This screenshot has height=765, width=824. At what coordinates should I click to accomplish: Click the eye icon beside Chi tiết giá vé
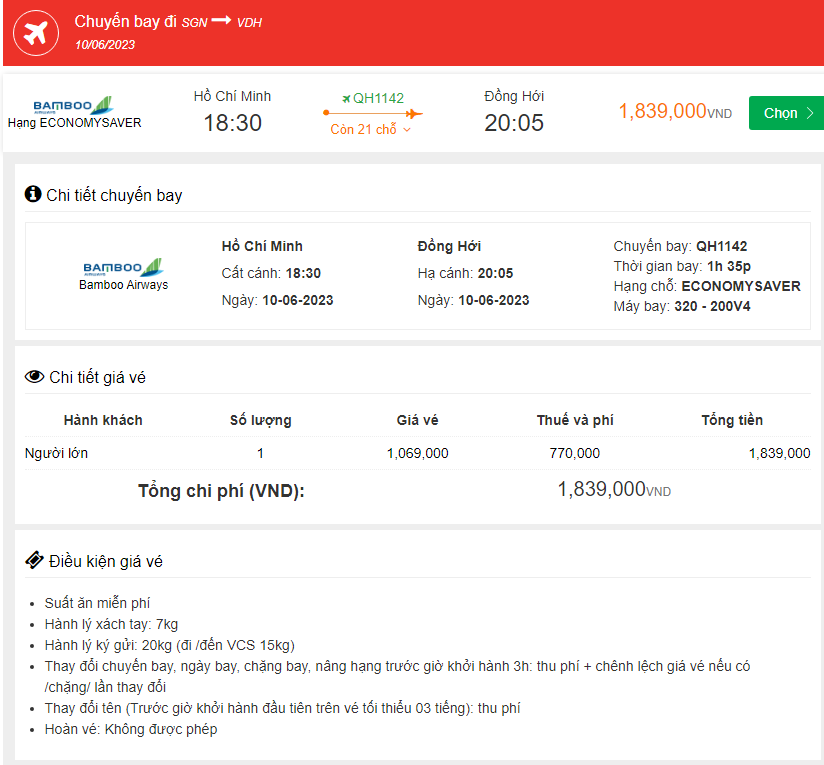[34, 377]
